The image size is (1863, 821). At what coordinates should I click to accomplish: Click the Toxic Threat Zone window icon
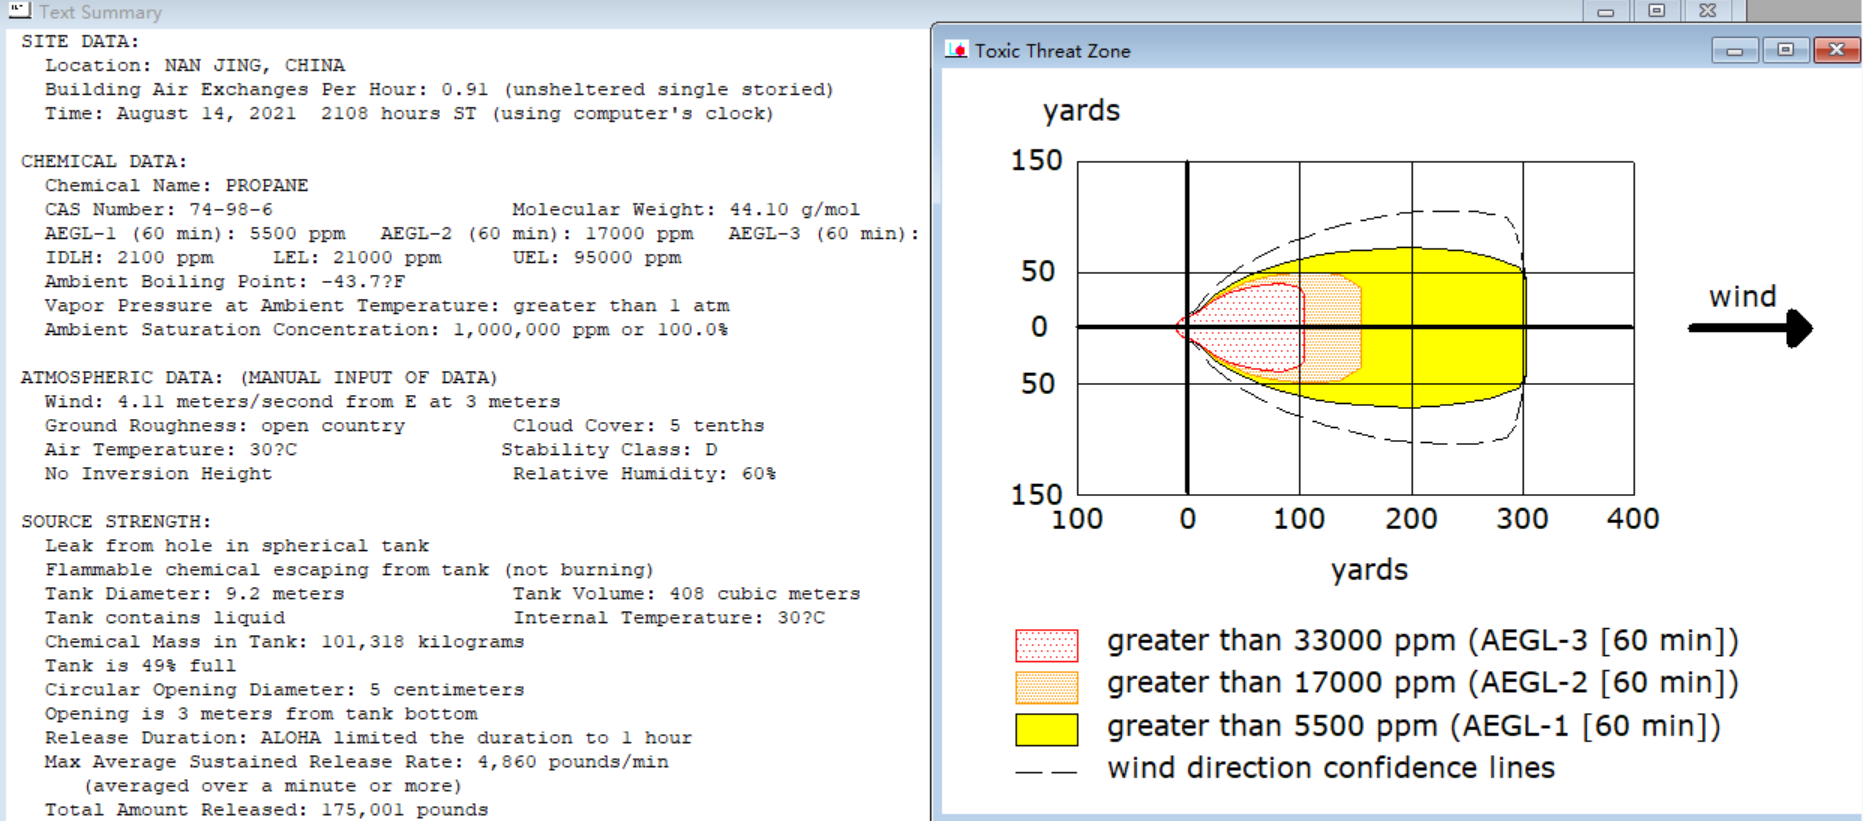[x=956, y=50]
